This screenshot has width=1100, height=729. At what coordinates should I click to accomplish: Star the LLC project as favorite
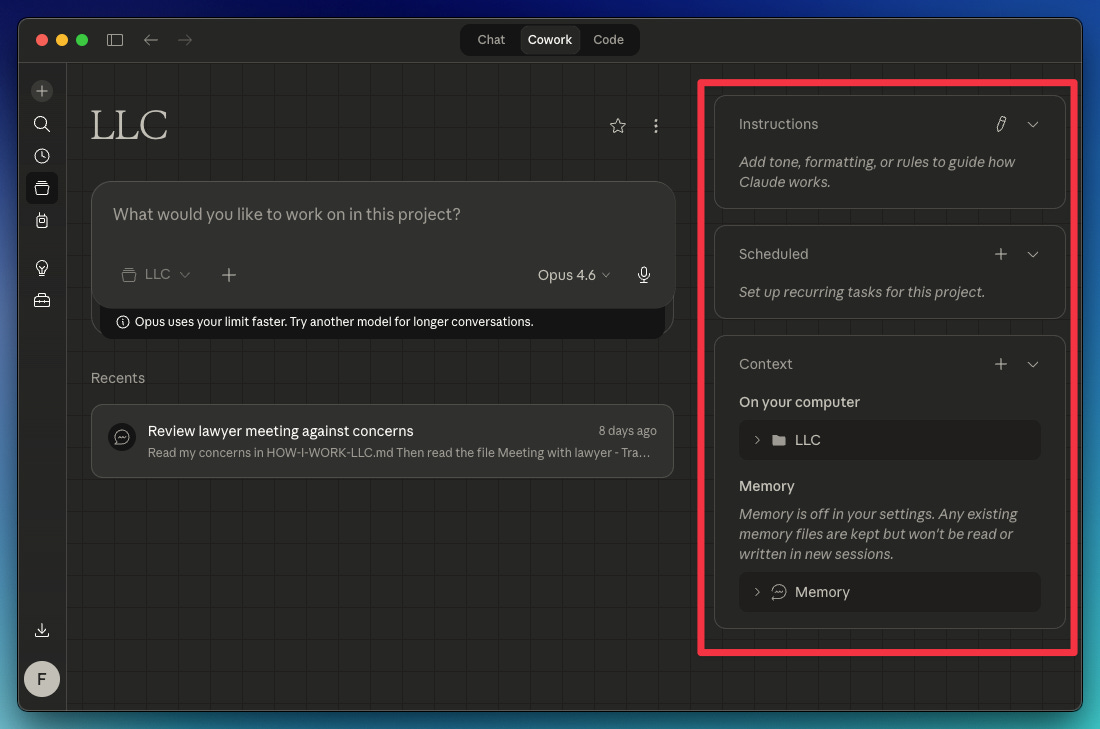click(x=617, y=126)
